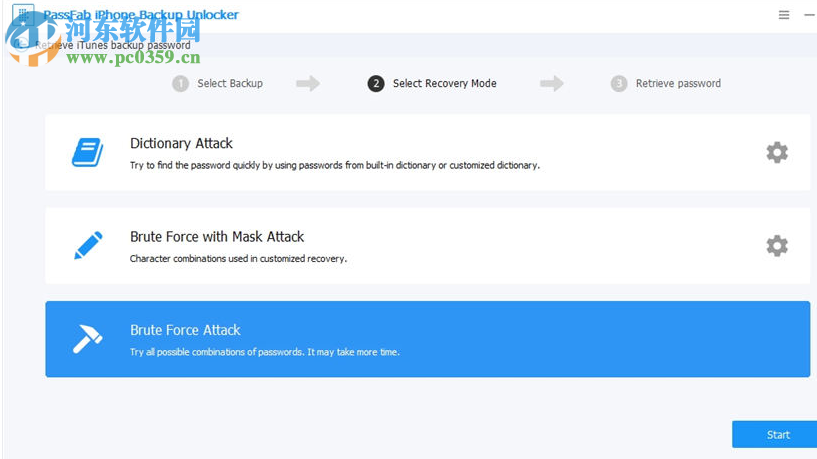
Task: Open Dictionary Attack settings gear
Action: (776, 152)
